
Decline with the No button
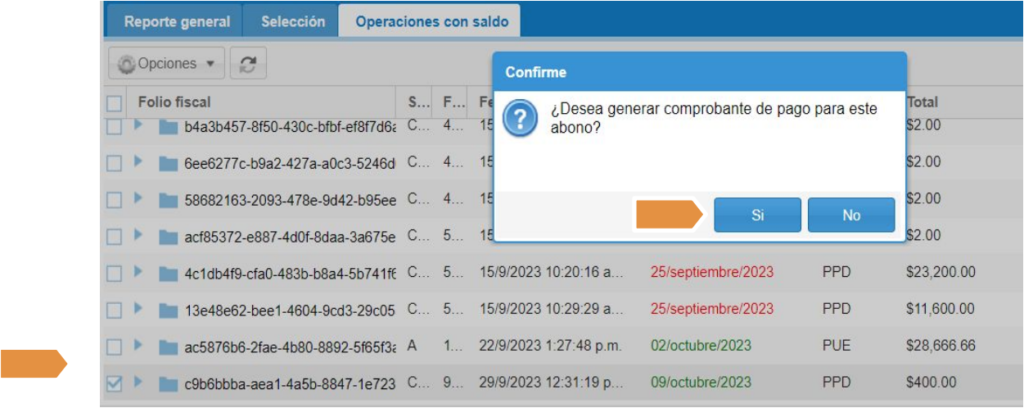[x=851, y=215]
